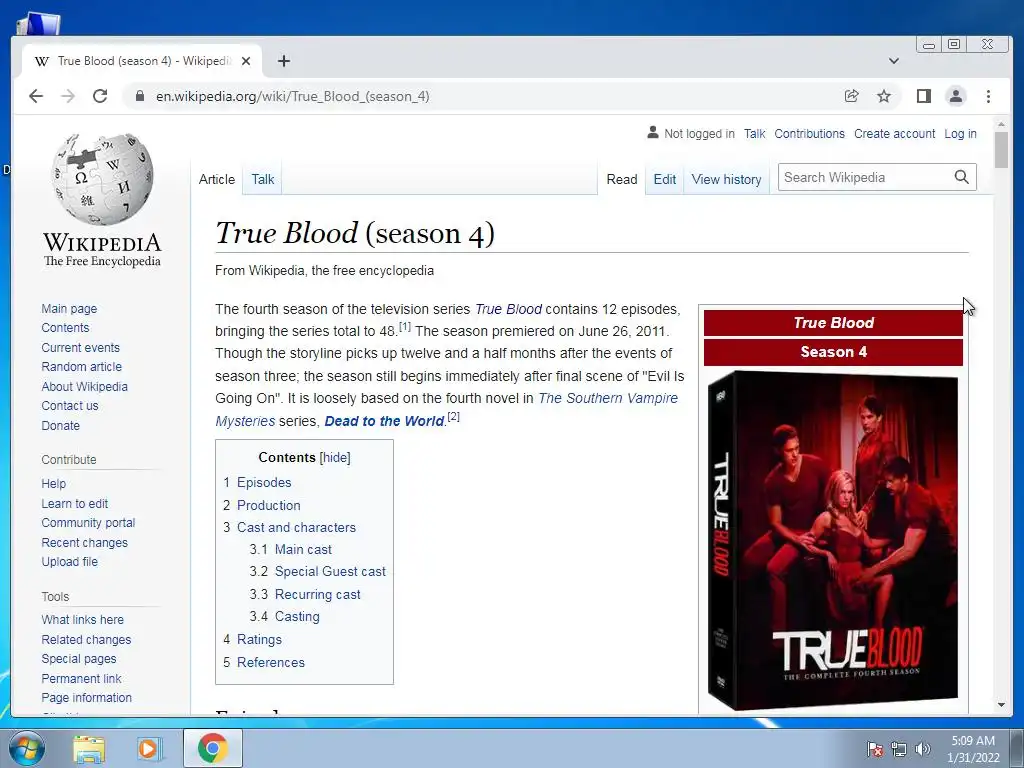This screenshot has width=1024, height=768.
Task: Click the network tray icon
Action: click(899, 748)
